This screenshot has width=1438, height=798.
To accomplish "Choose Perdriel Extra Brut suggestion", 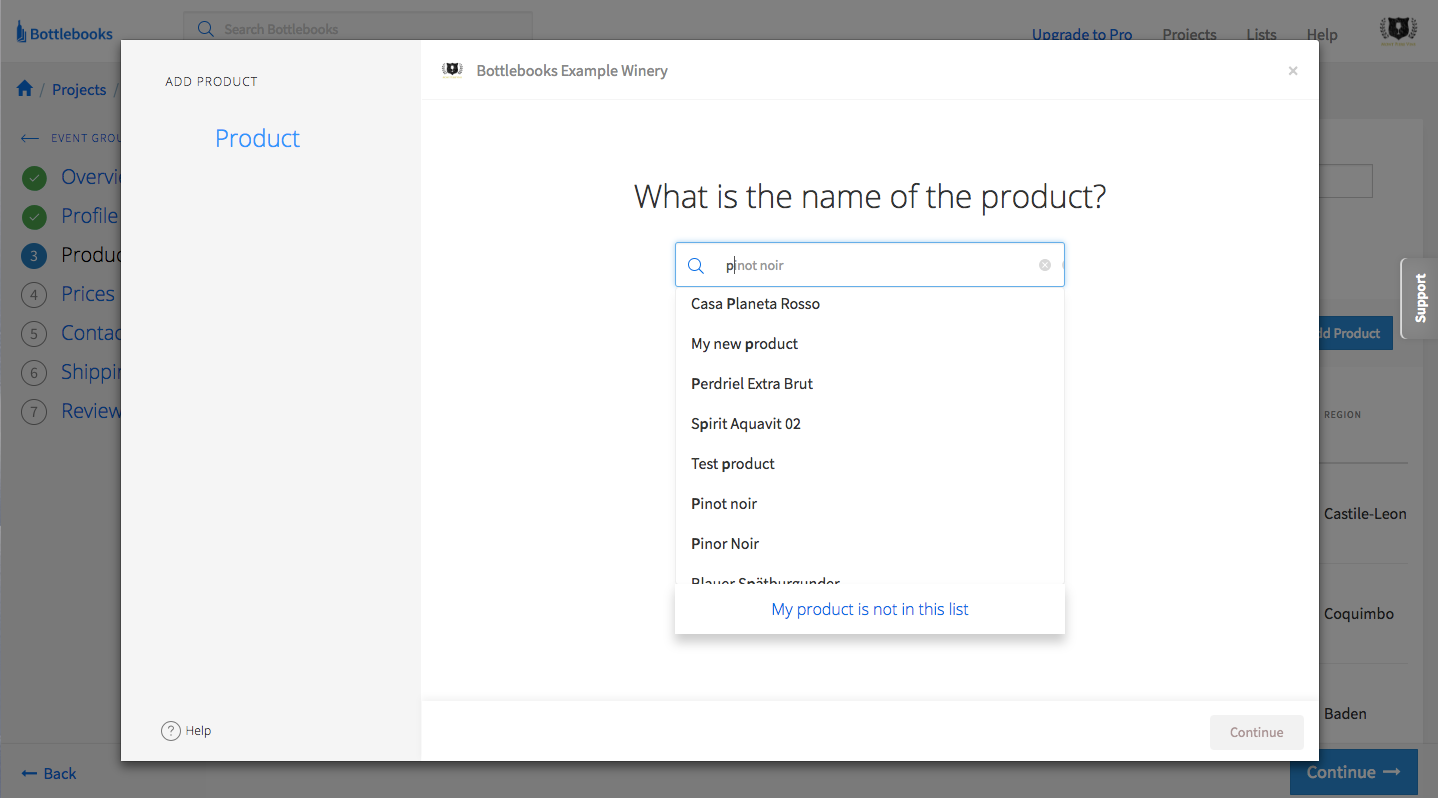I will tap(870, 384).
